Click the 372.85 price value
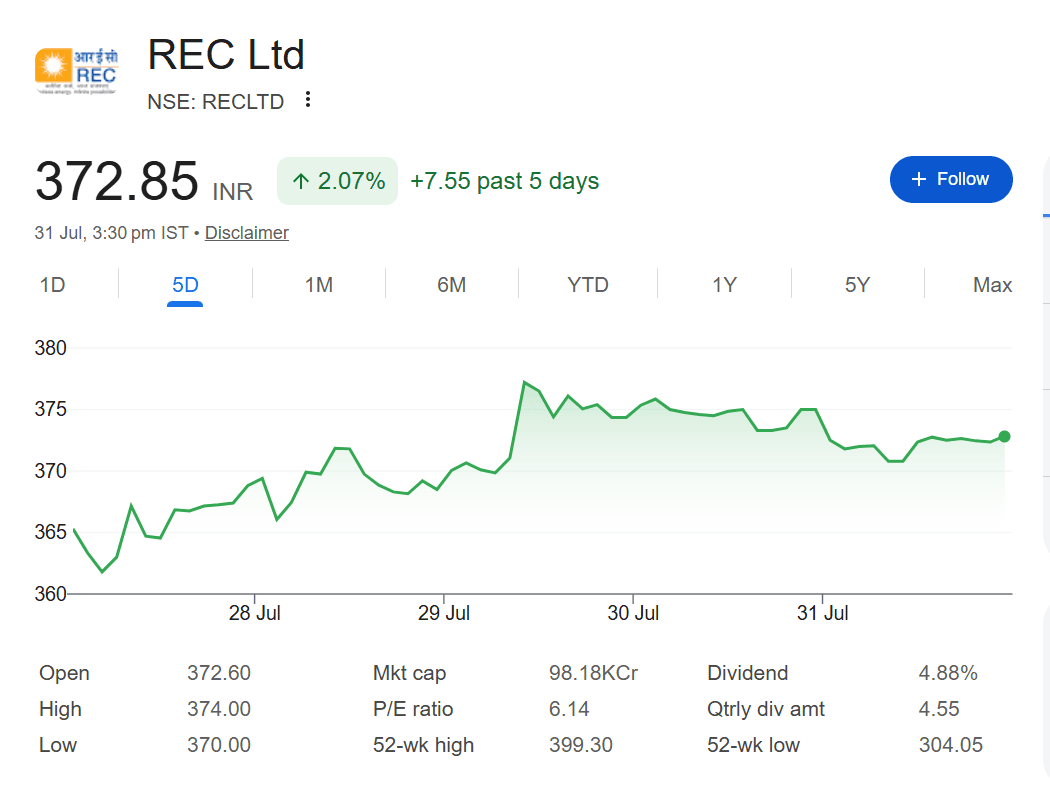 coord(117,181)
